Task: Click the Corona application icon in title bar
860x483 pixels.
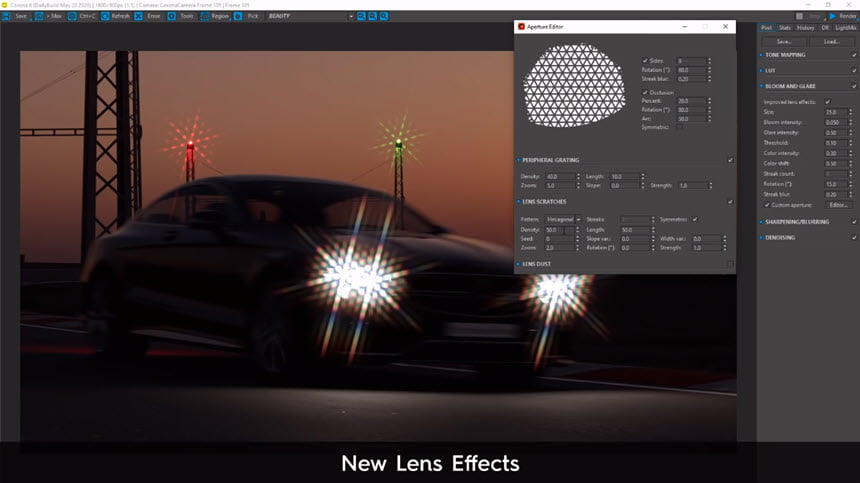Action: tap(4, 5)
